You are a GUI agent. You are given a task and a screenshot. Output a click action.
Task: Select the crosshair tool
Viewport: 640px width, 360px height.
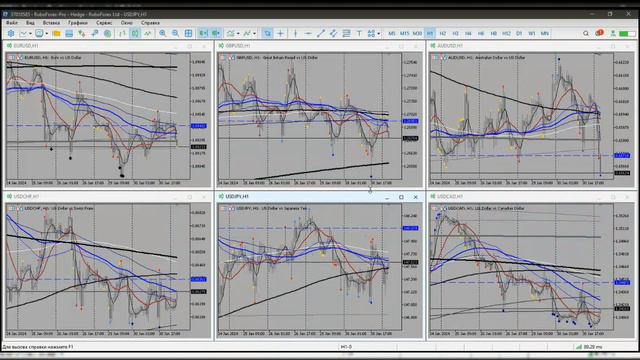tap(280, 33)
